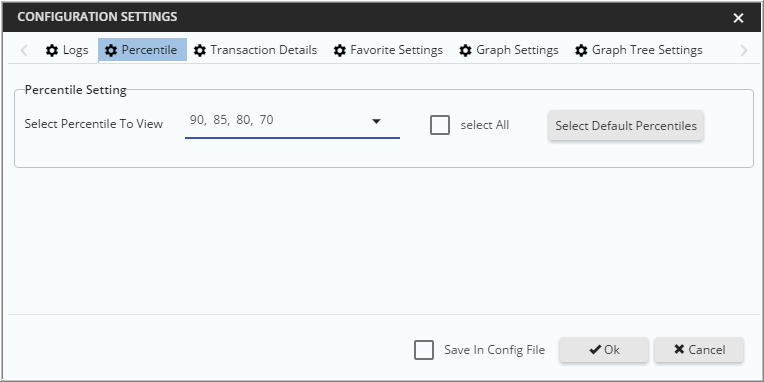Close the Configuration Settings dialog
Image resolution: width=764 pixels, height=382 pixels.
pyautogui.click(x=738, y=18)
